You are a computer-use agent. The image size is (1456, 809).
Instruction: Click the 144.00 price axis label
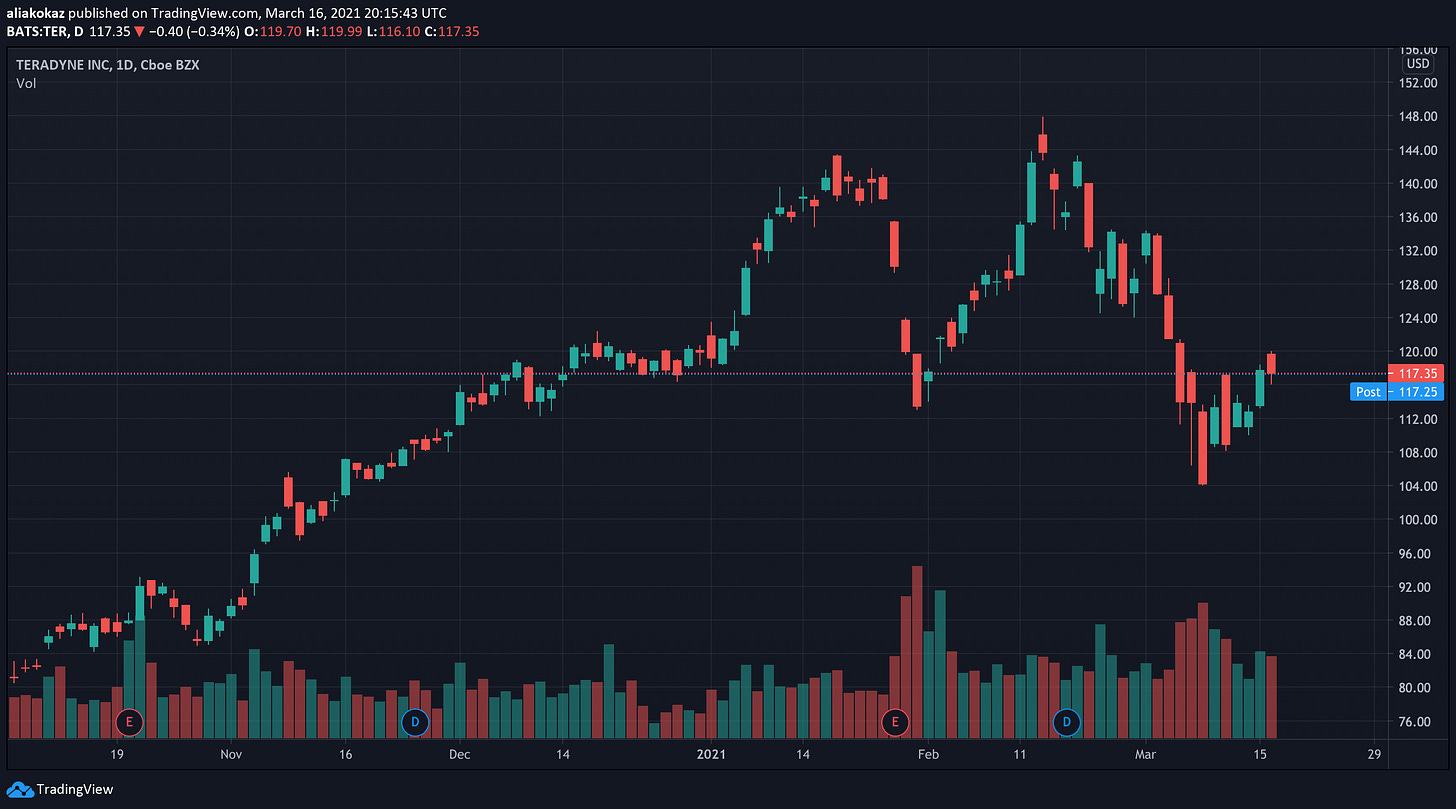point(1418,150)
